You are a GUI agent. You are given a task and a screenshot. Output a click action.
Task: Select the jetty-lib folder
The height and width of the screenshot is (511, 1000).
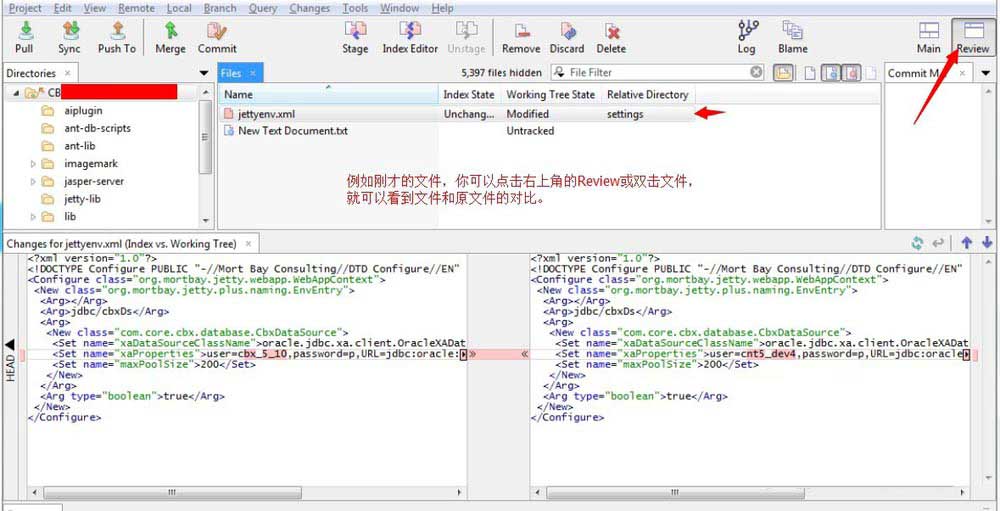82,199
